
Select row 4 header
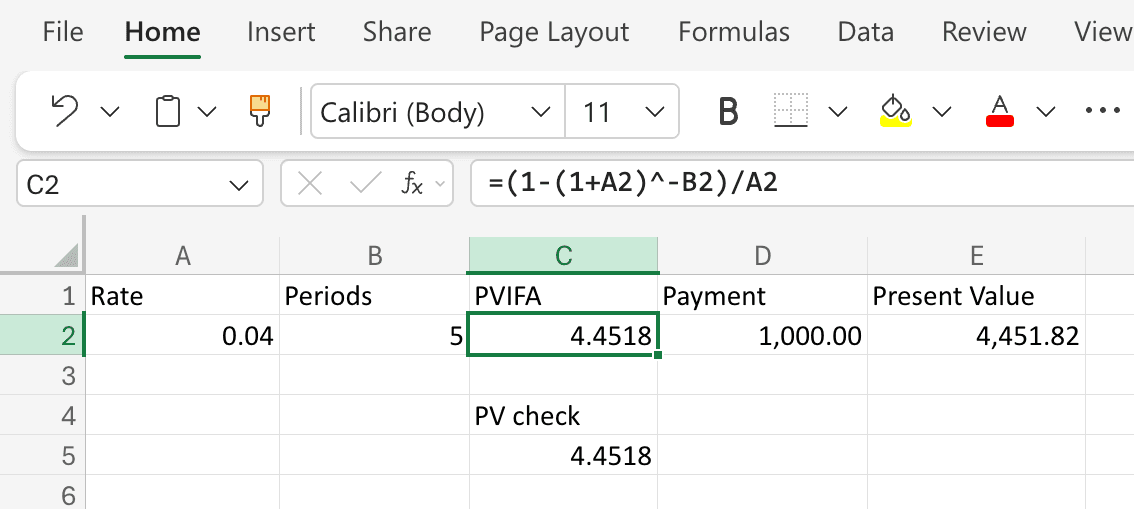pyautogui.click(x=43, y=415)
